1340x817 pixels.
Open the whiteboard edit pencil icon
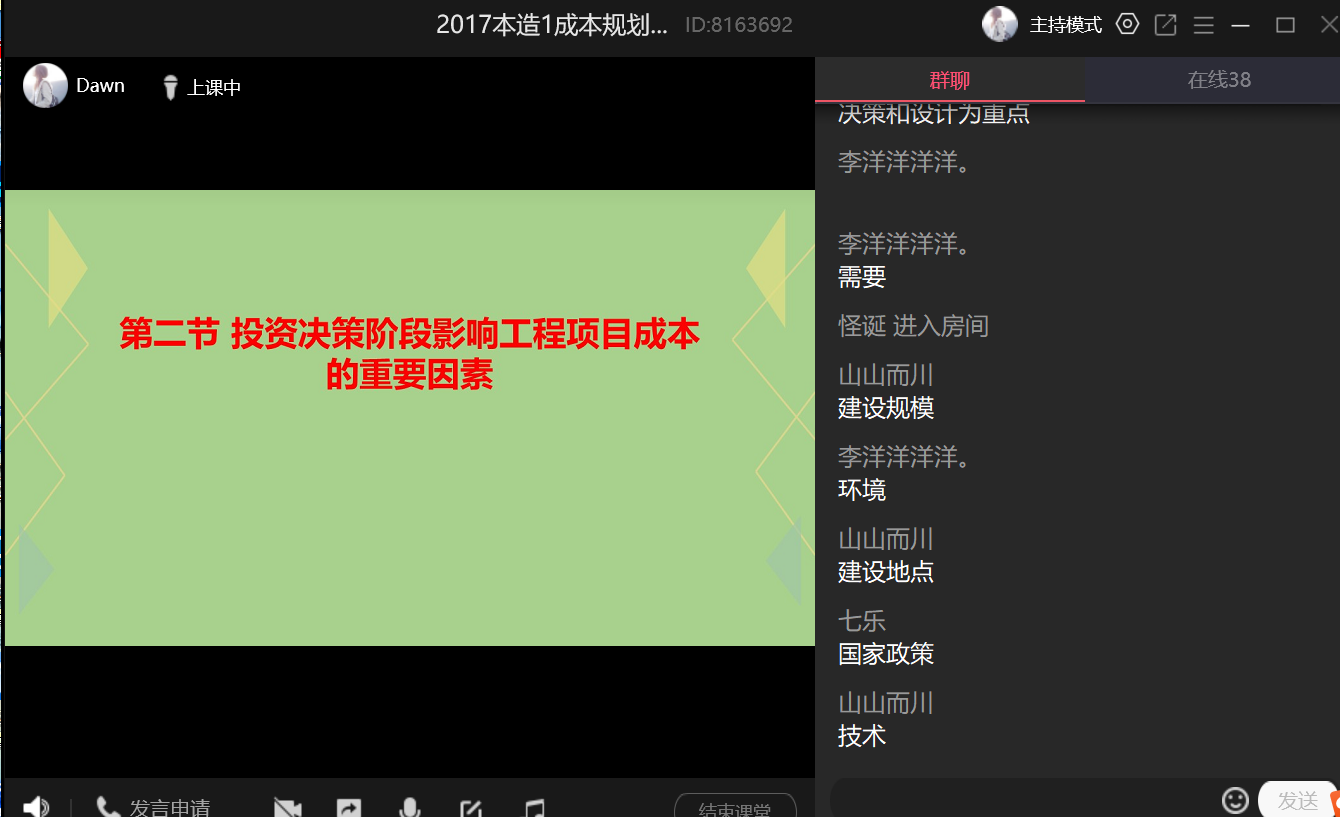coord(471,807)
